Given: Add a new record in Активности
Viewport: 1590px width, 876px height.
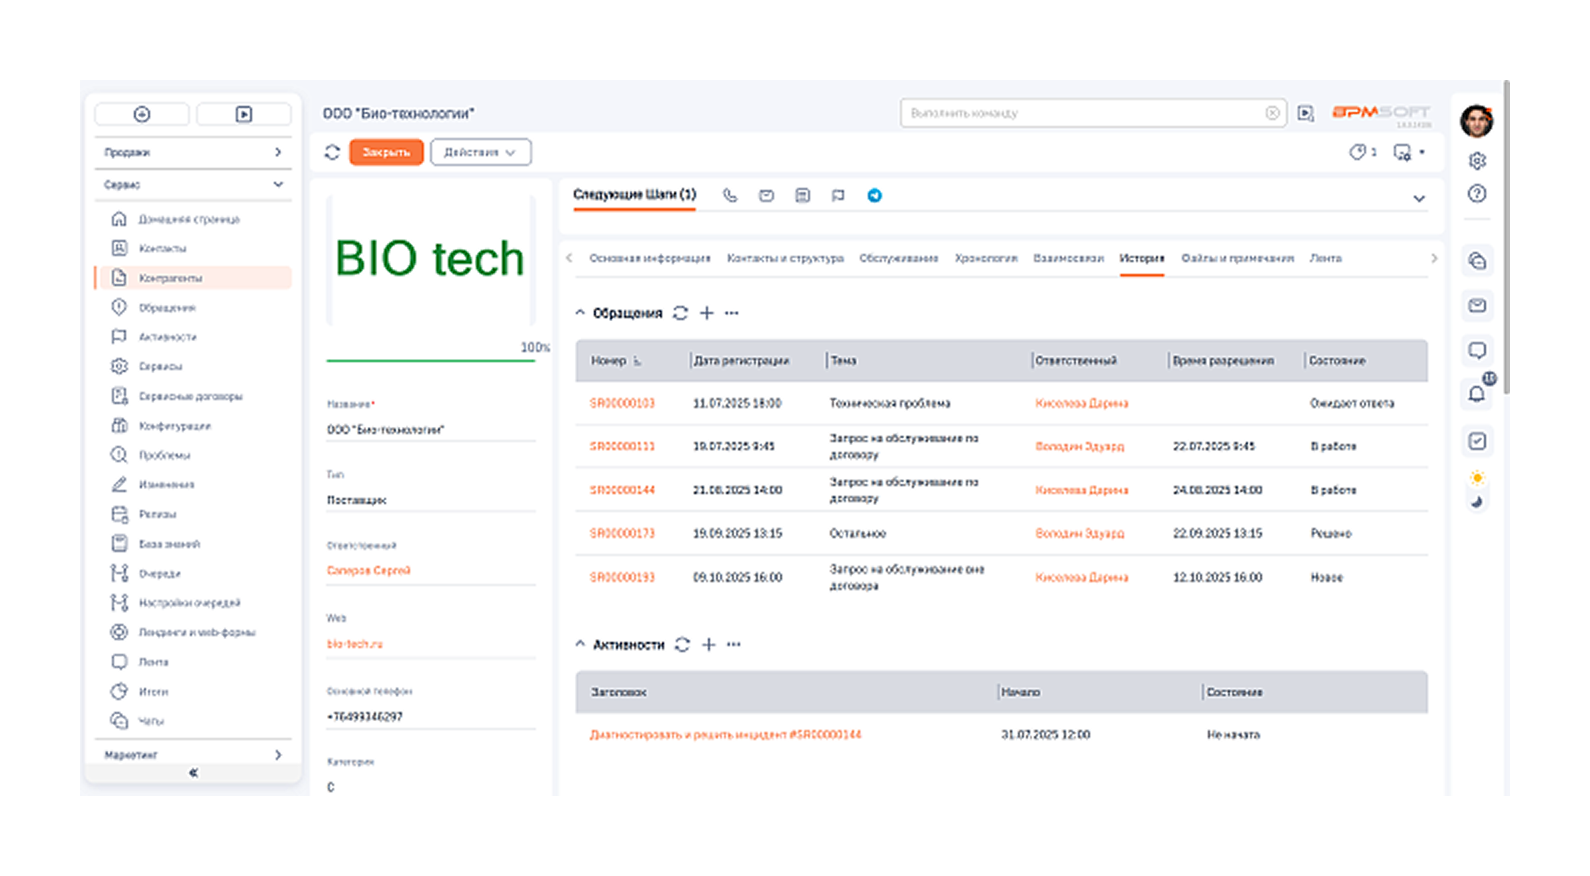Looking at the screenshot, I should coord(708,645).
